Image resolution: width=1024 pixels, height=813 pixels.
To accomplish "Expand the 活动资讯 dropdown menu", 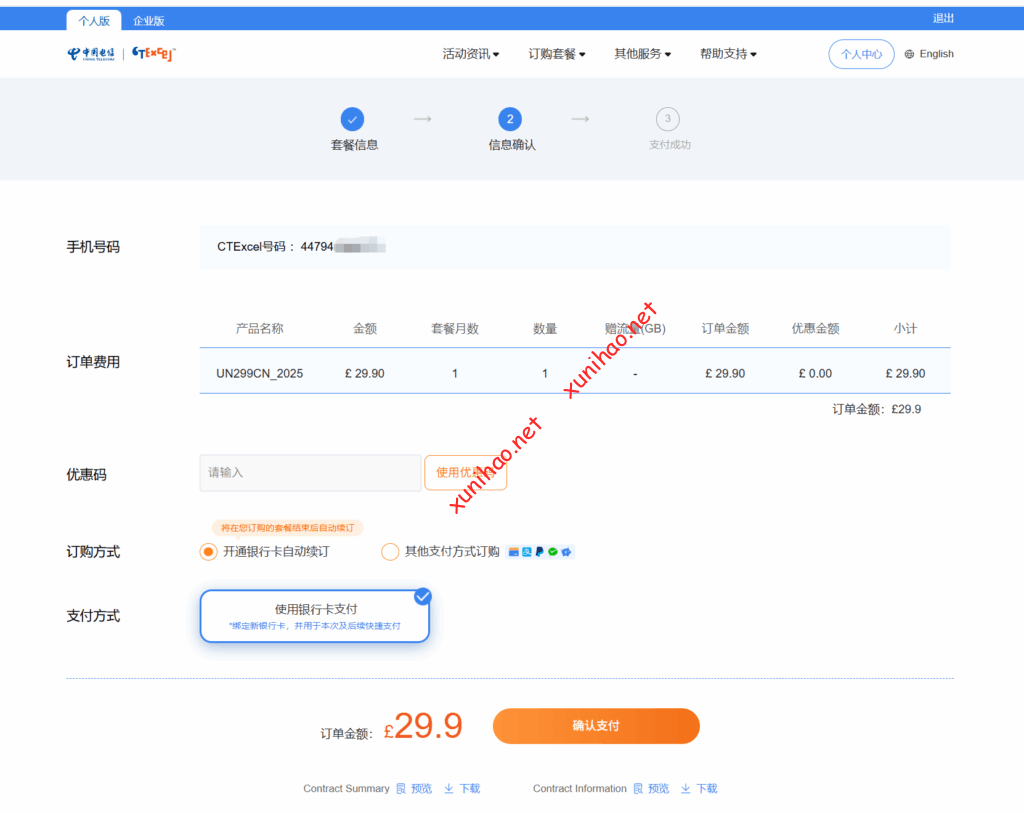I will pyautogui.click(x=471, y=54).
